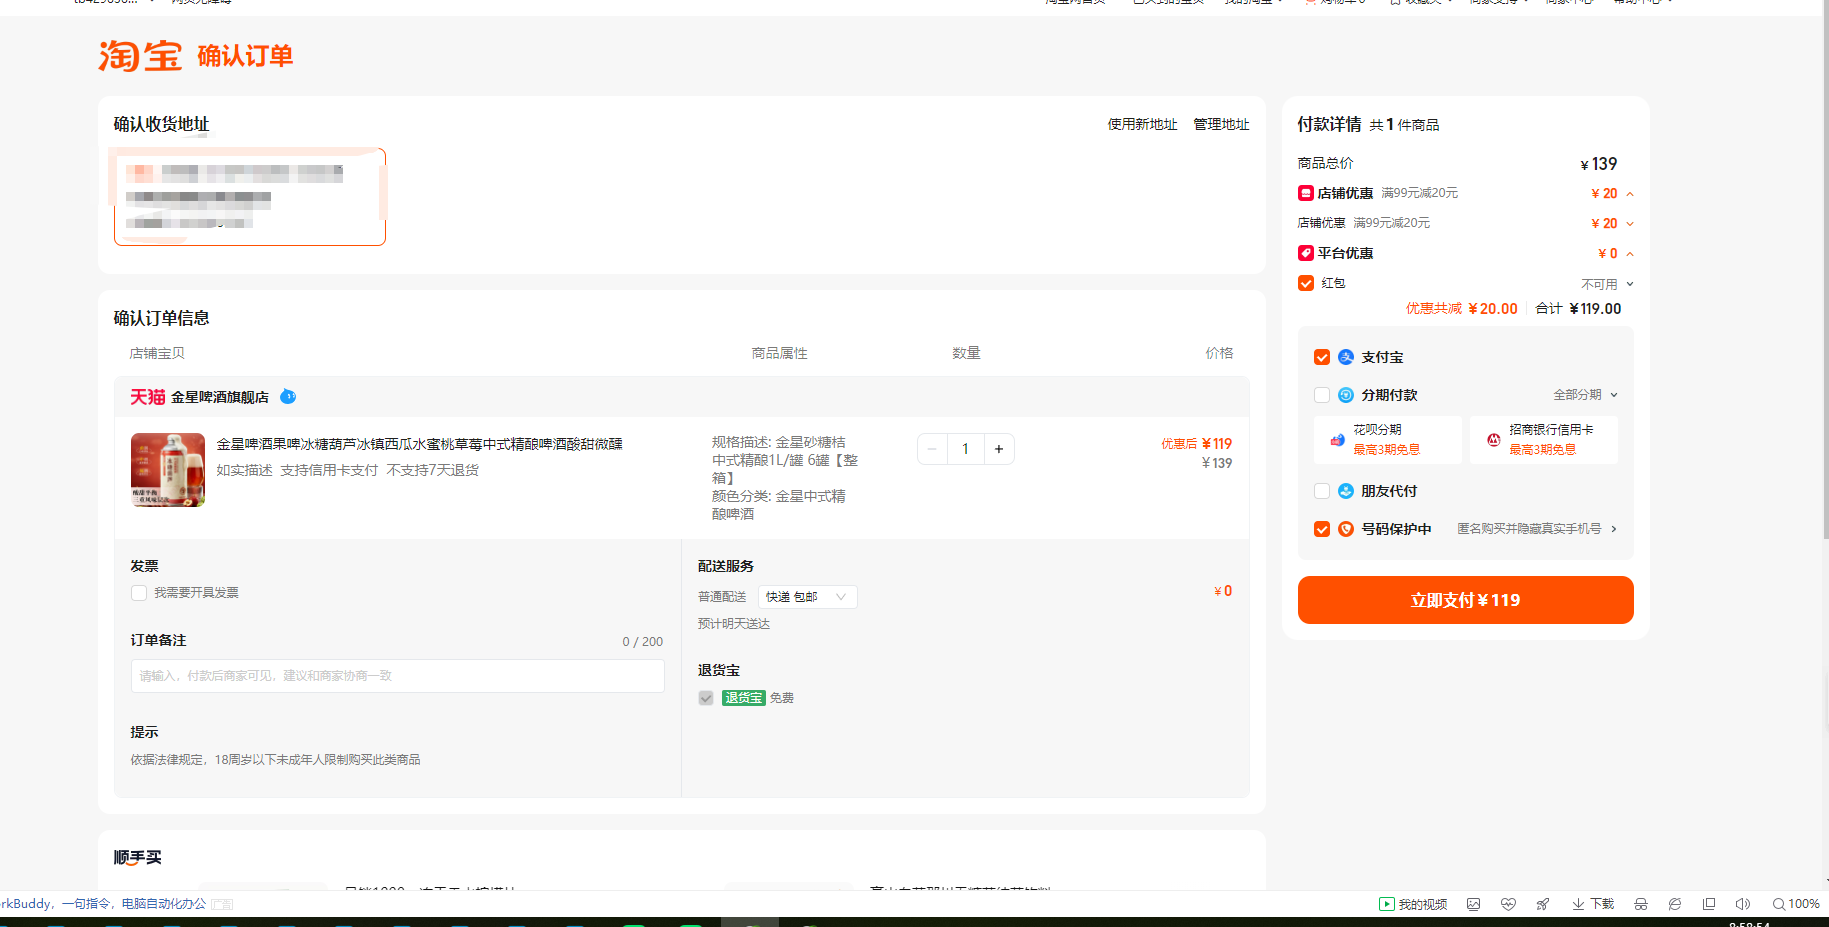
Task: Click the 号码保护中 shield icon
Action: point(1346,529)
